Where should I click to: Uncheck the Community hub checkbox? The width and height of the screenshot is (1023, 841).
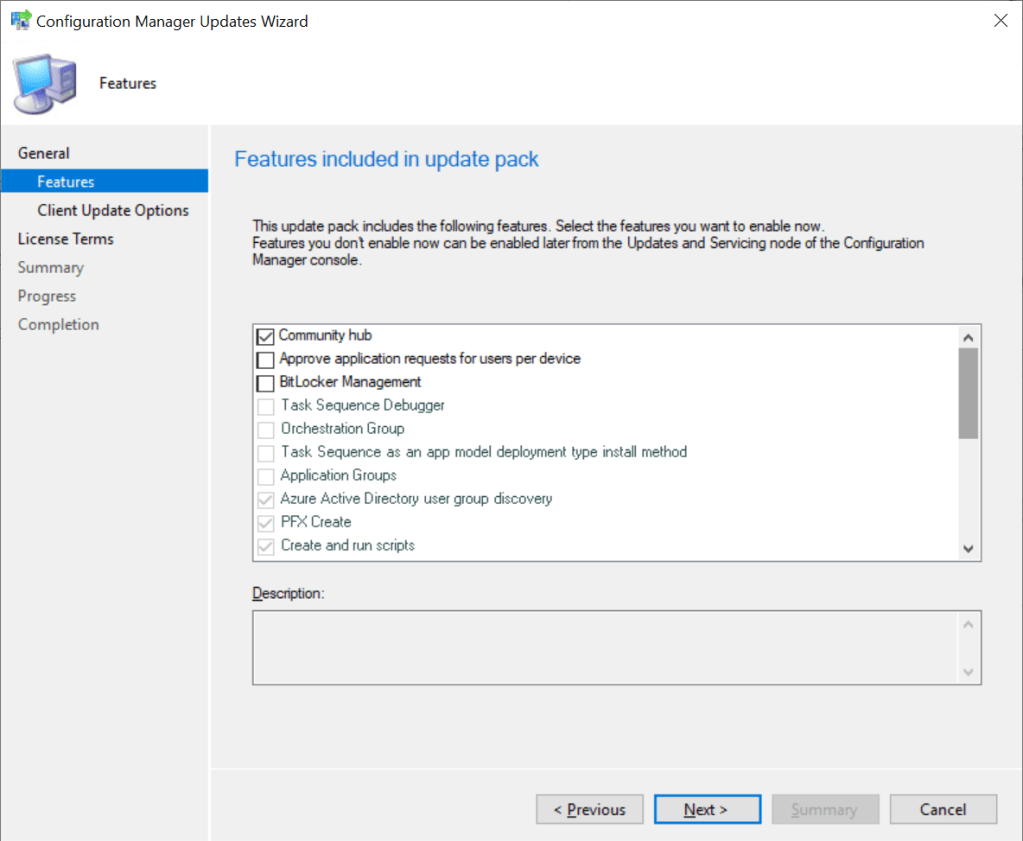click(x=265, y=336)
